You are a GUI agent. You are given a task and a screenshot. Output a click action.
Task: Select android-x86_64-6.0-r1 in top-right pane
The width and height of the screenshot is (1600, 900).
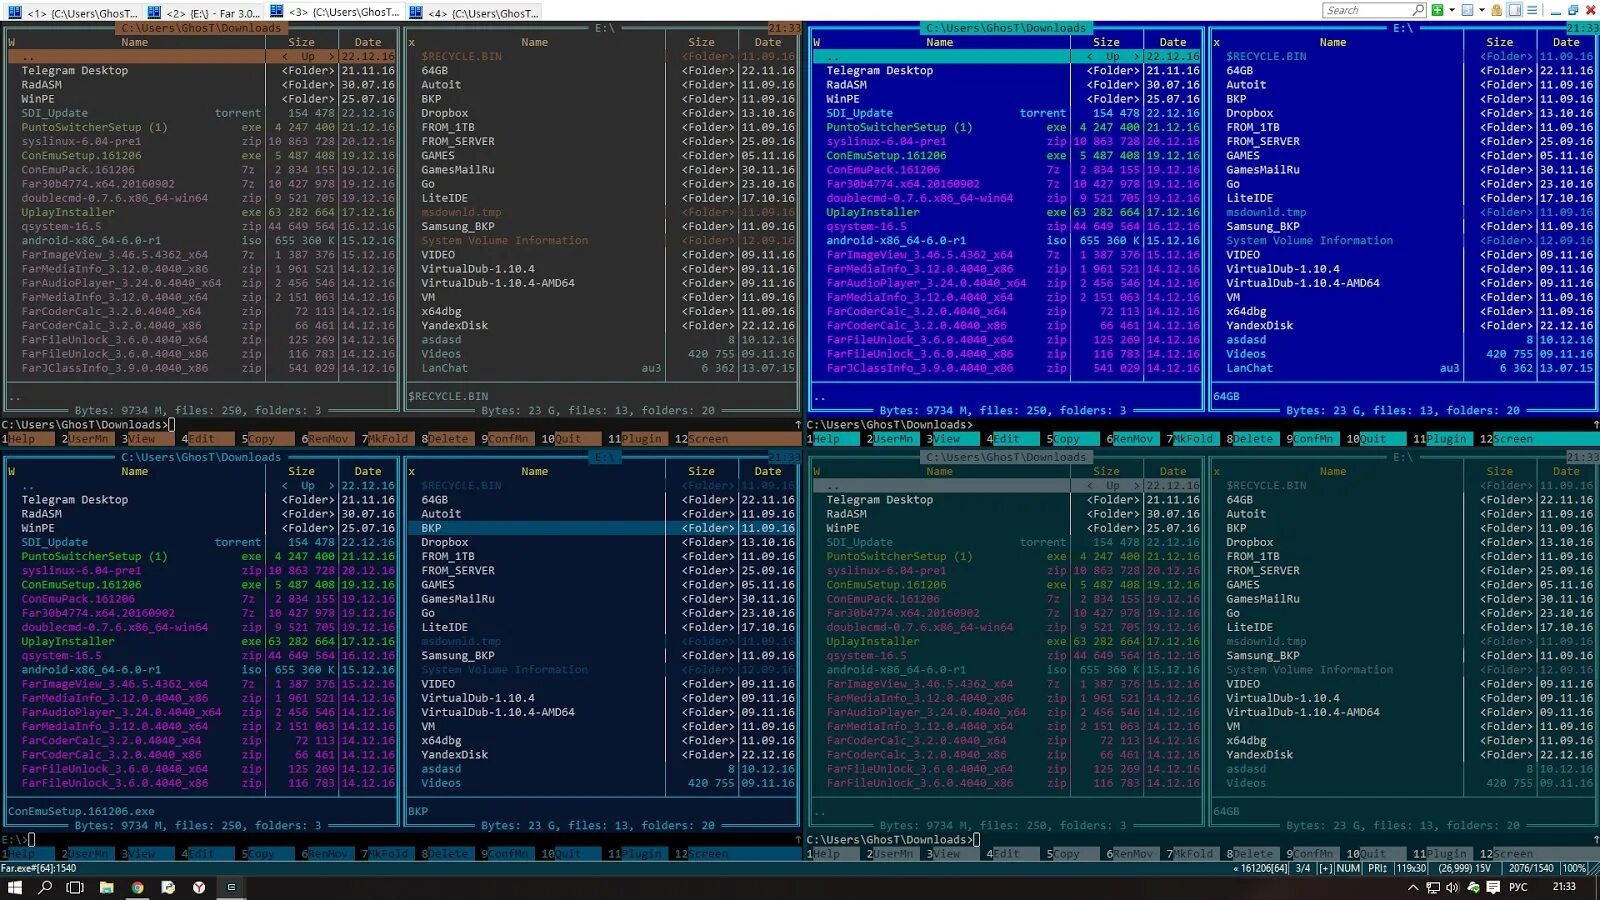click(896, 241)
